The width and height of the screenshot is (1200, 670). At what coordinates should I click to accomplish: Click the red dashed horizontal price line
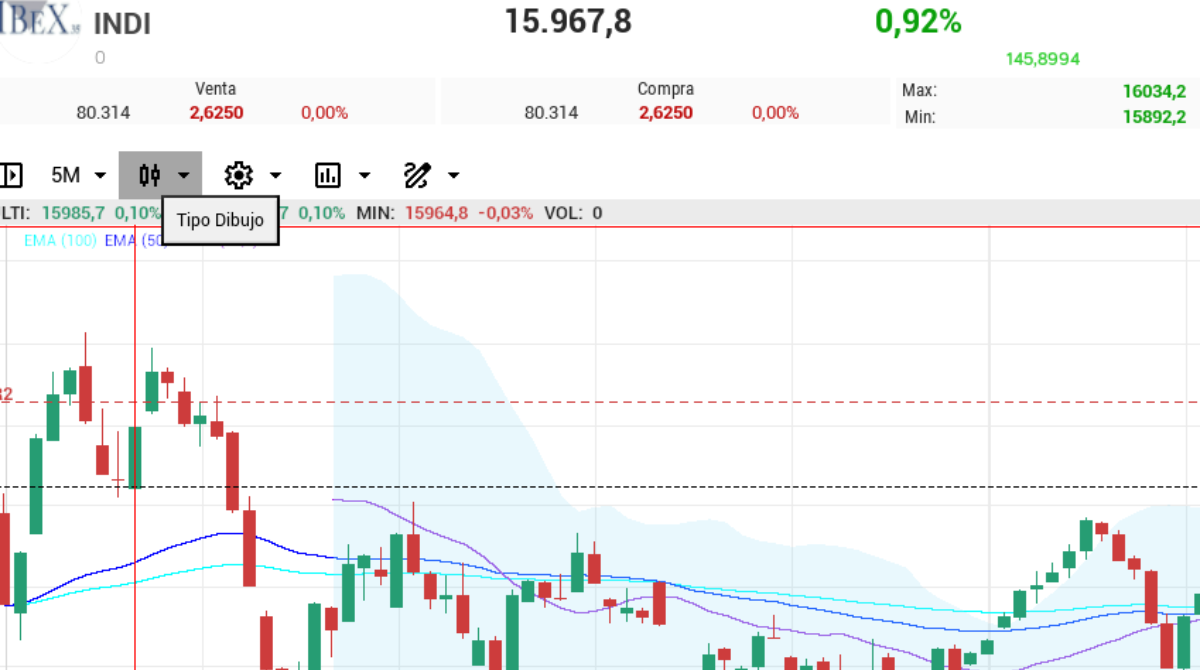click(x=700, y=402)
